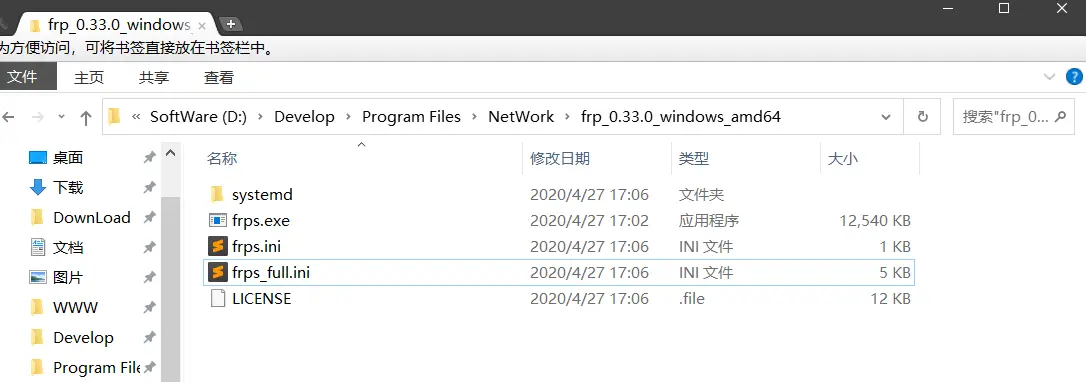Select the LICENSE file icon
This screenshot has height=382, width=1086.
click(217, 298)
